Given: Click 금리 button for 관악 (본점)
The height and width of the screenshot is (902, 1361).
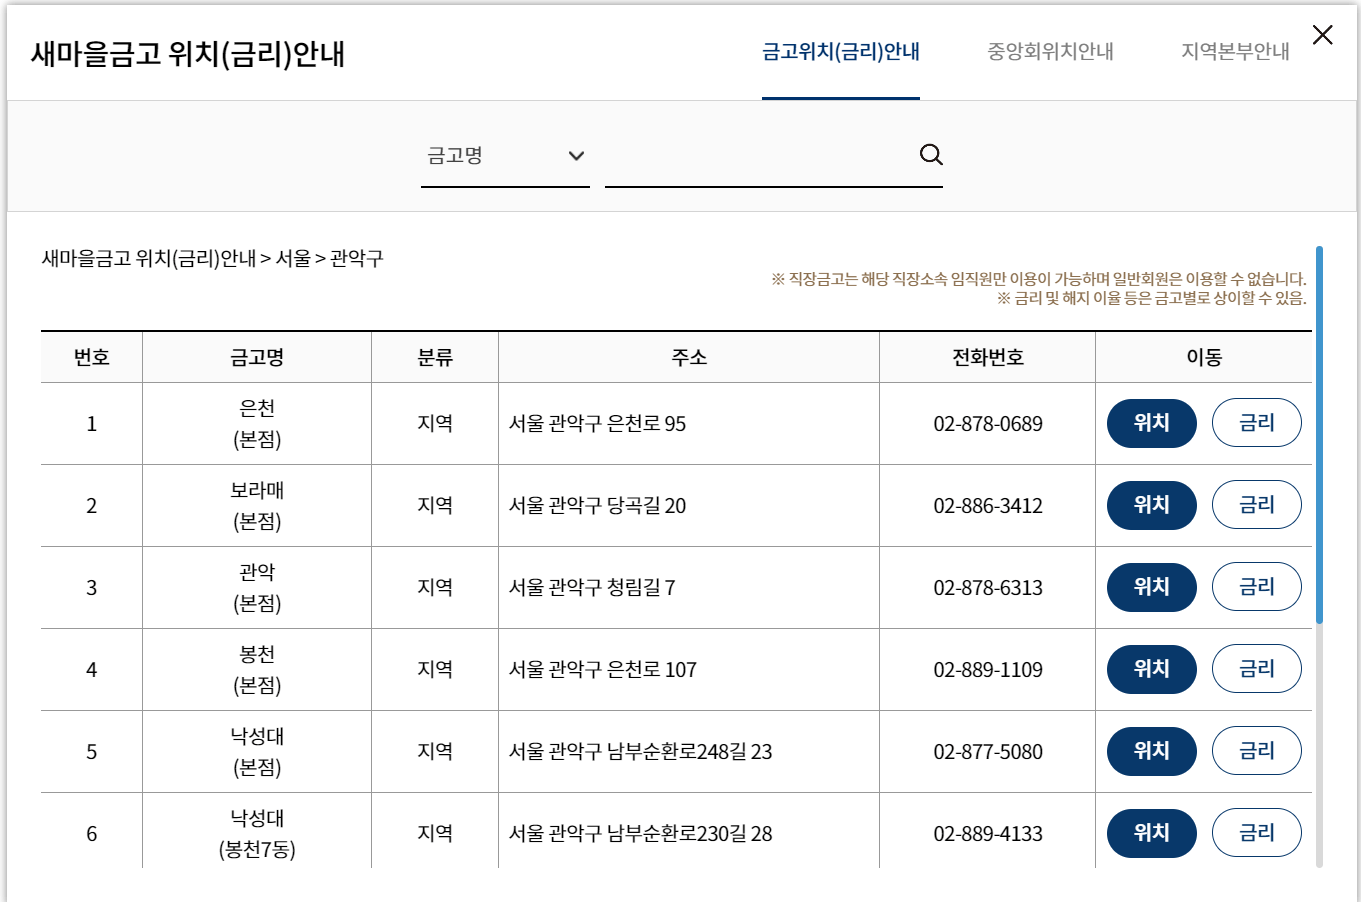Looking at the screenshot, I should pos(1257,587).
